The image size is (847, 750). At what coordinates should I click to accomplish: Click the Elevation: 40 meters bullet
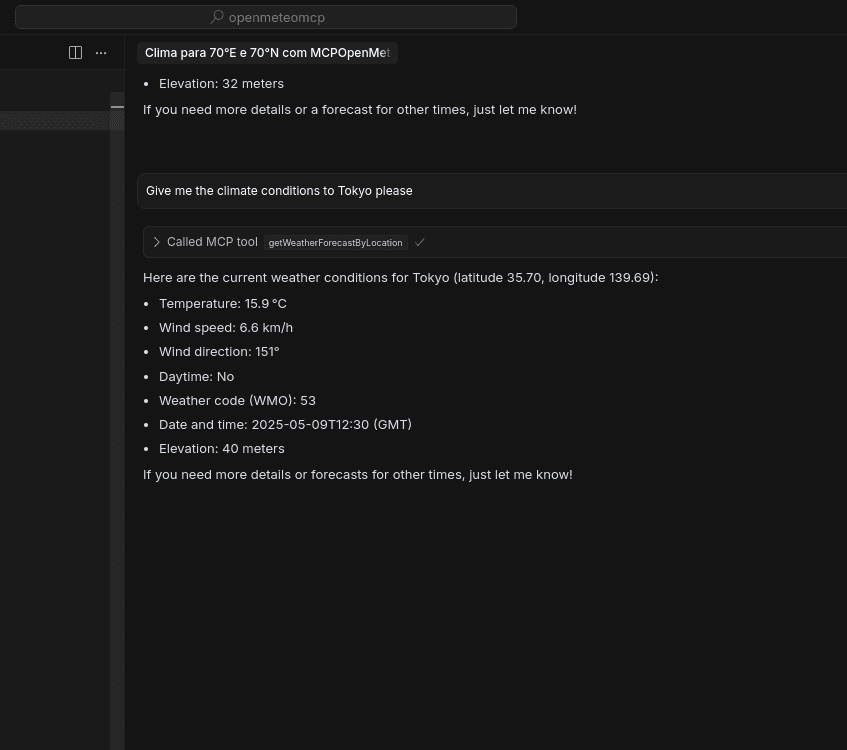click(221, 448)
